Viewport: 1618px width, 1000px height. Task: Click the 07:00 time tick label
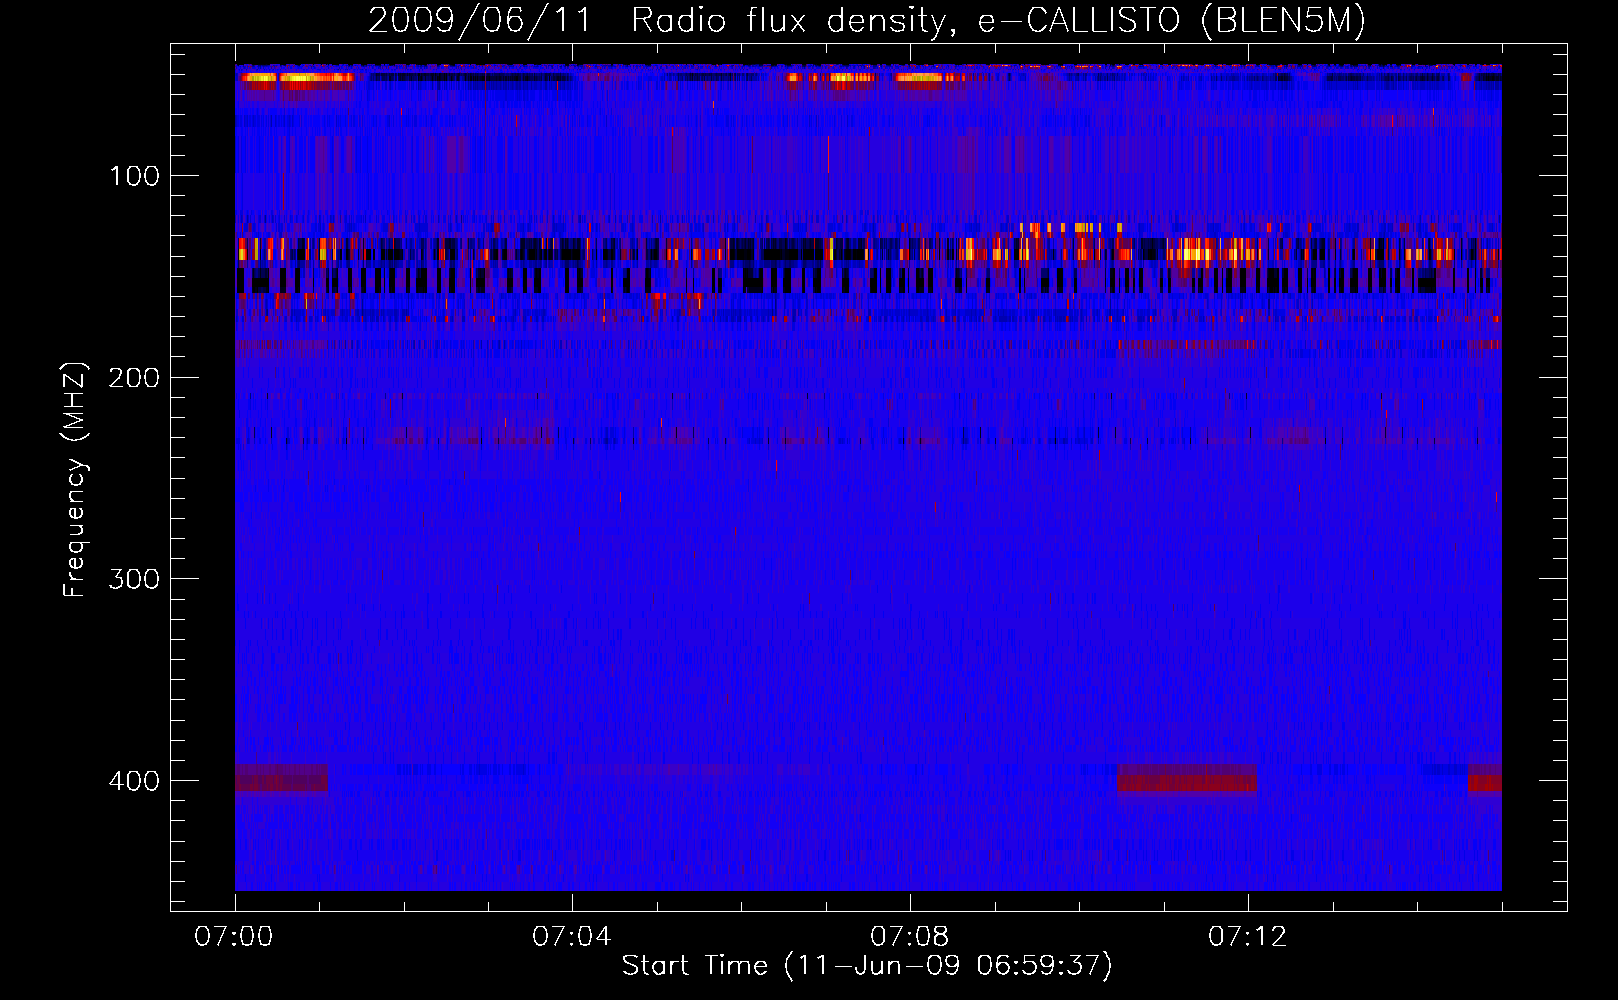tap(234, 937)
